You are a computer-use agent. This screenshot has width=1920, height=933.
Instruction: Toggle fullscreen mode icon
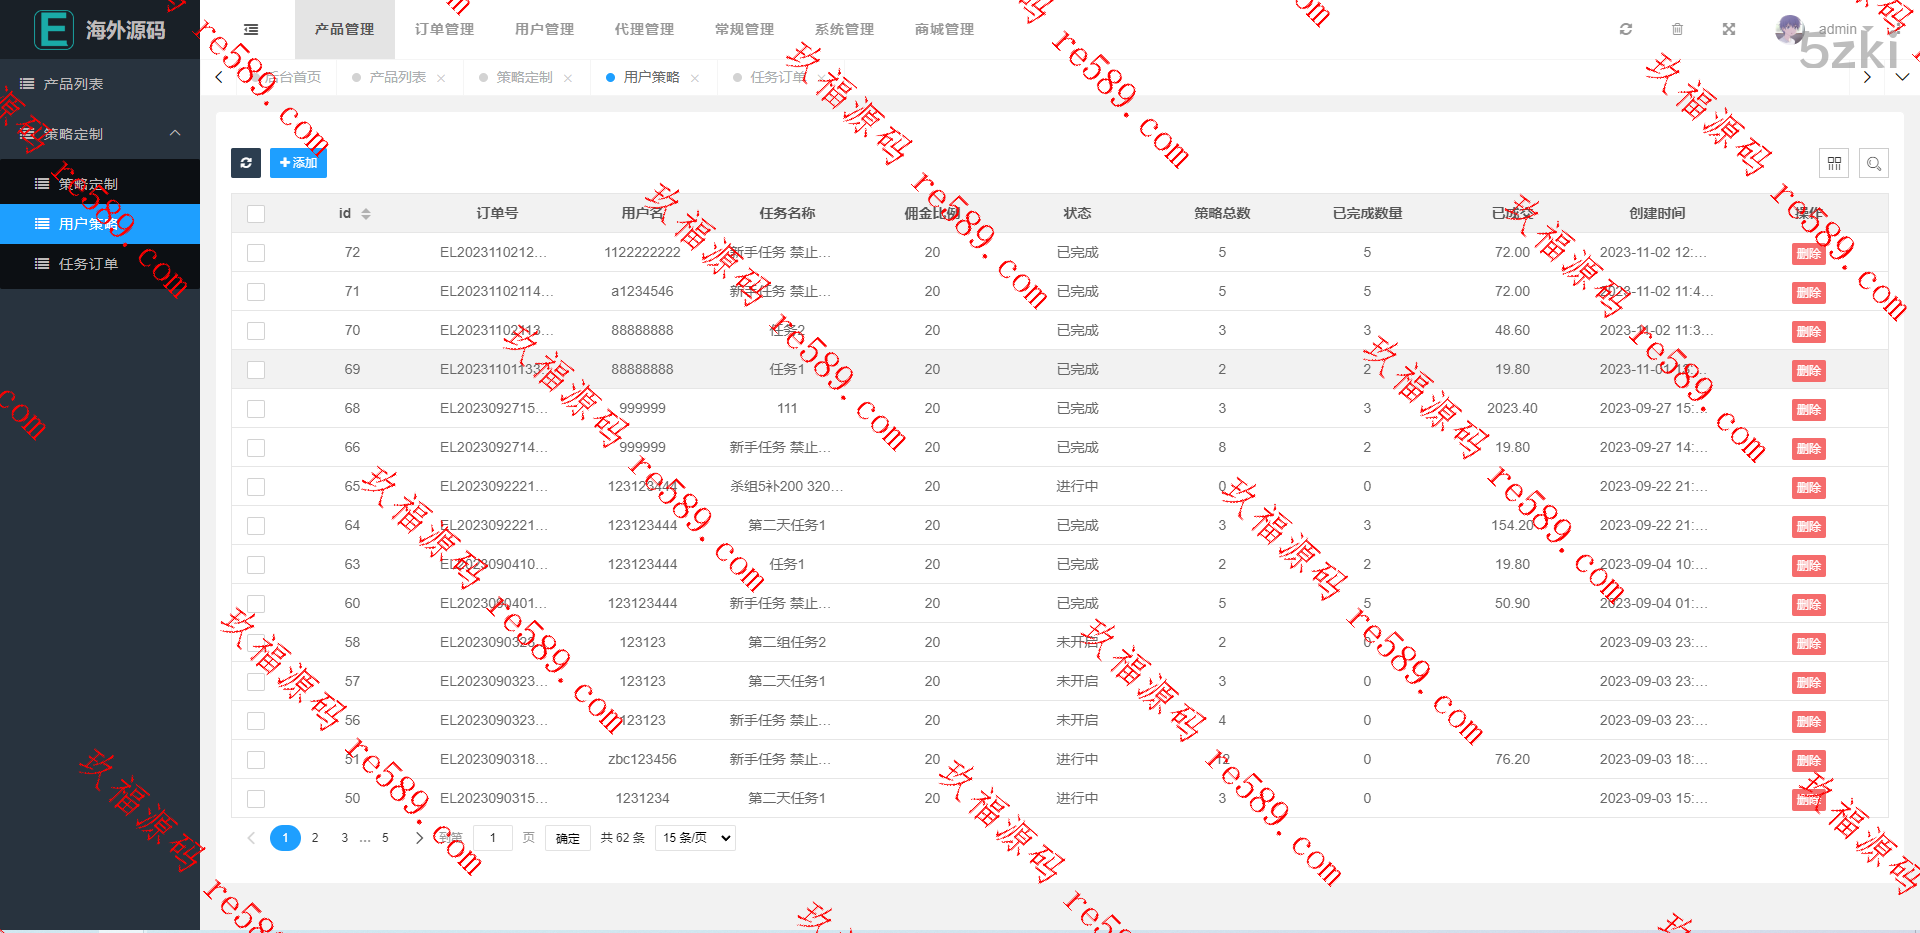1728,30
